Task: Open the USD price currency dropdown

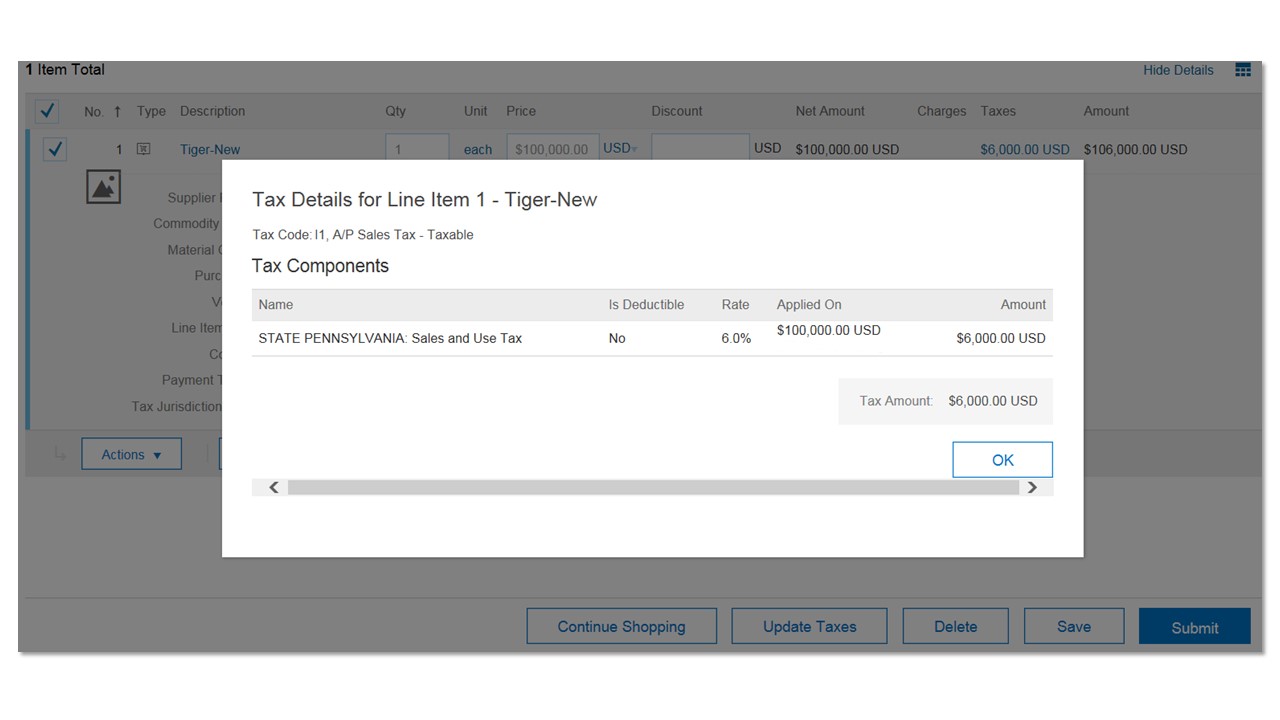Action: click(x=620, y=149)
